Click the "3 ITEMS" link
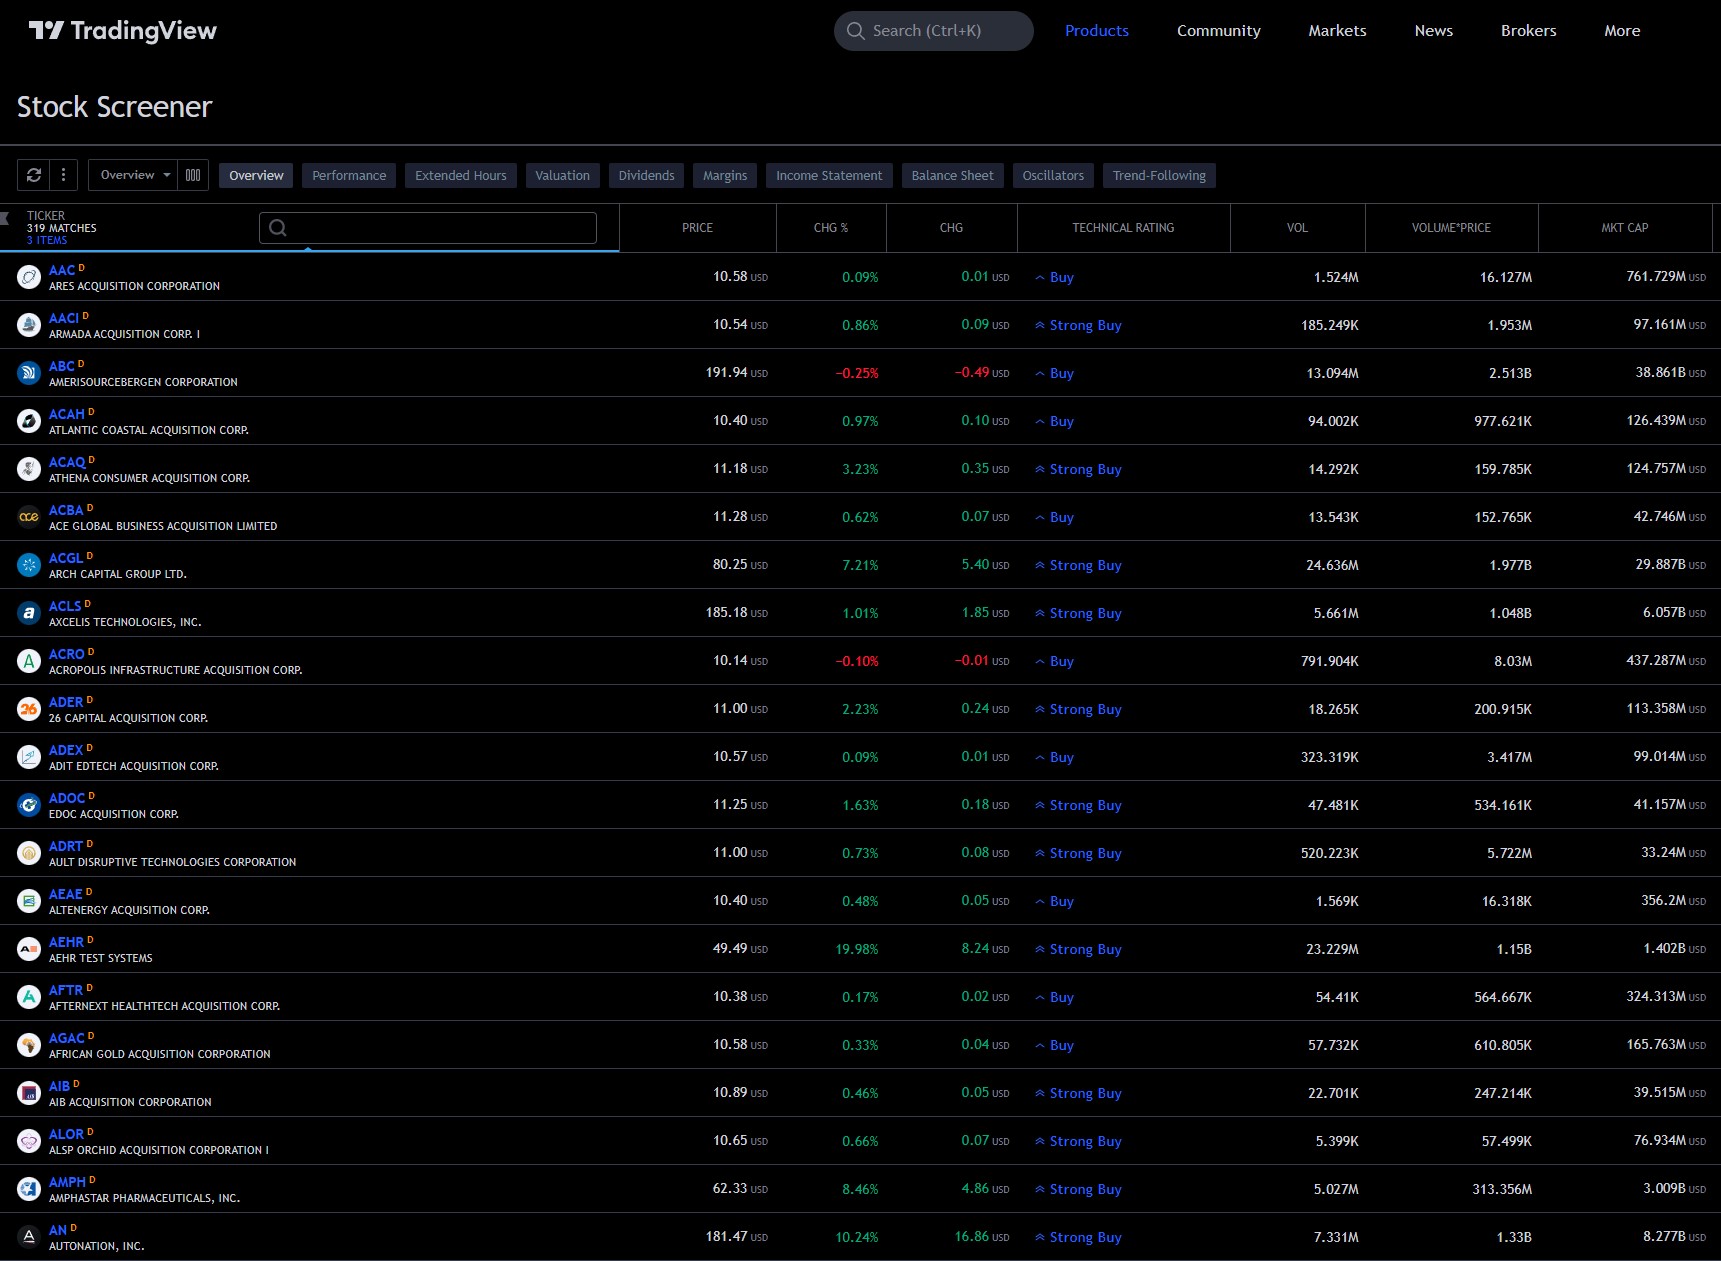 (x=46, y=240)
